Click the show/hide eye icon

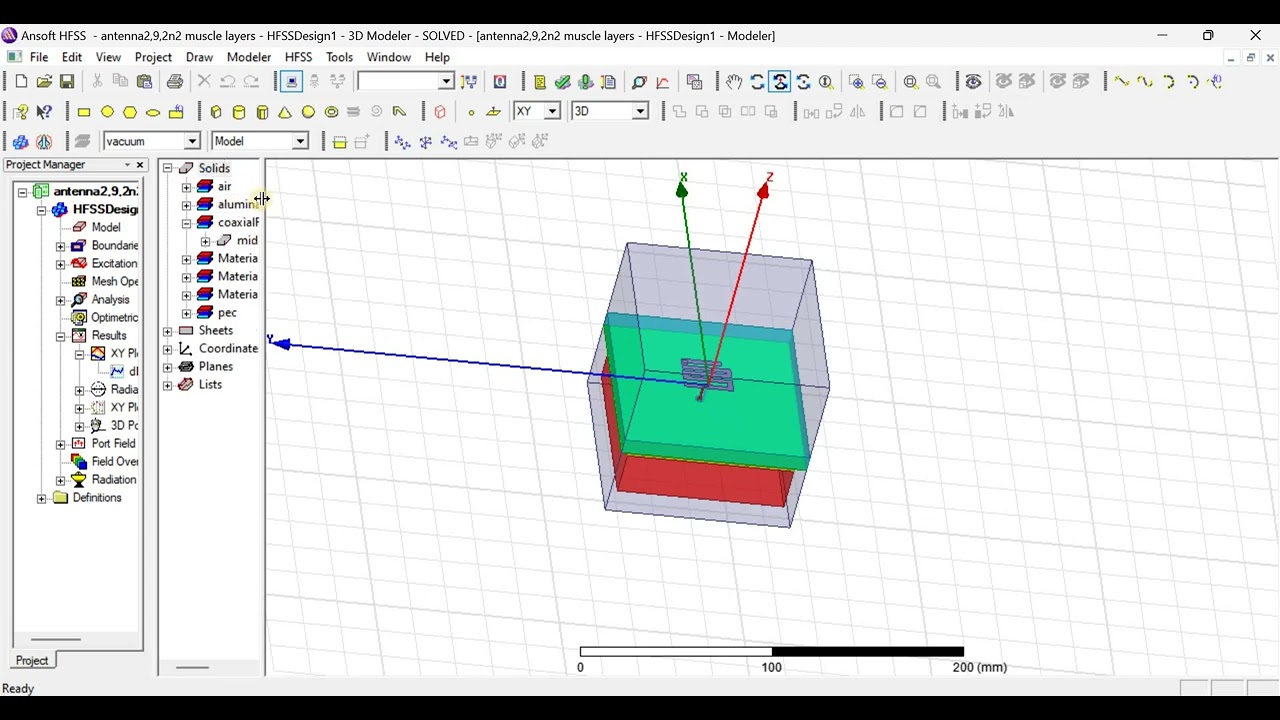pos(973,82)
